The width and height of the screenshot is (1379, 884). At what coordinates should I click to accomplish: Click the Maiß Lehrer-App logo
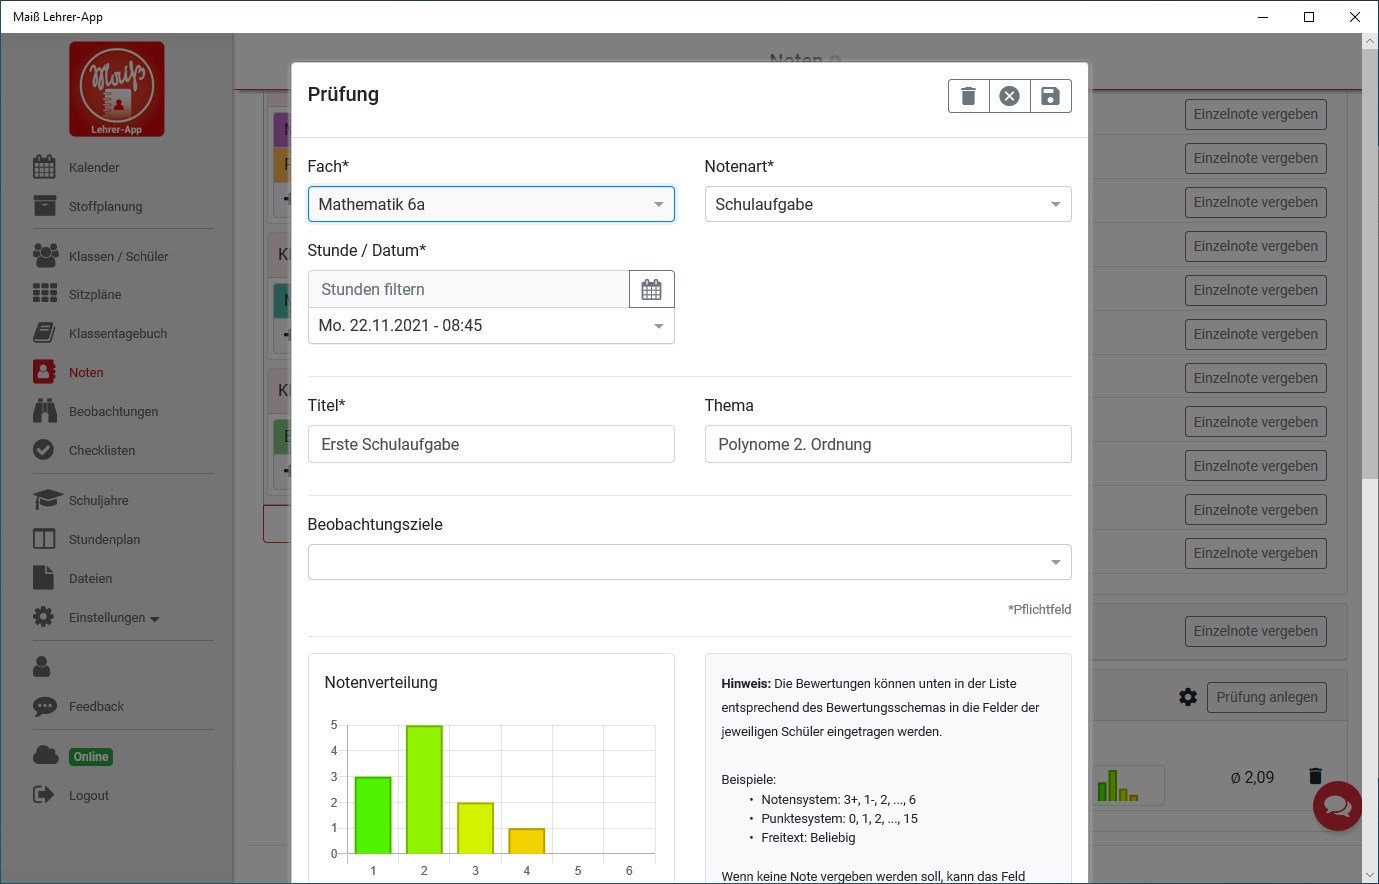117,89
